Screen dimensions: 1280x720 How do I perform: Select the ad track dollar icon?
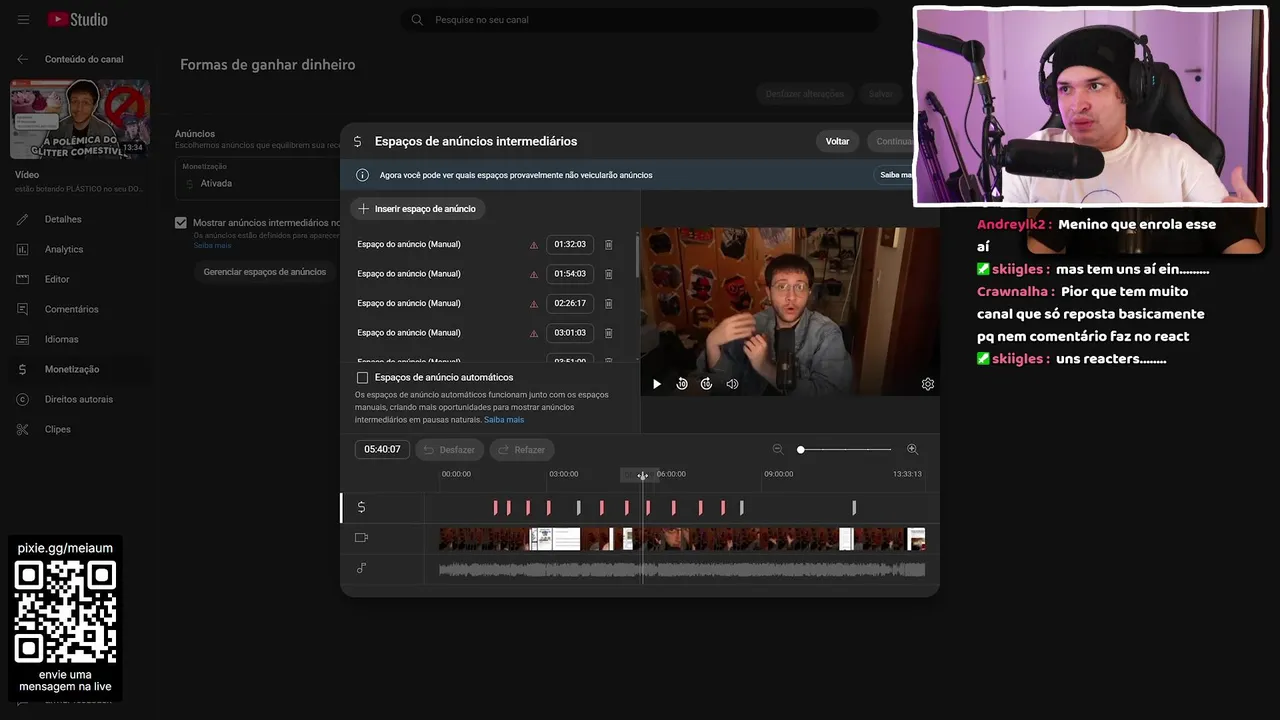[361, 507]
